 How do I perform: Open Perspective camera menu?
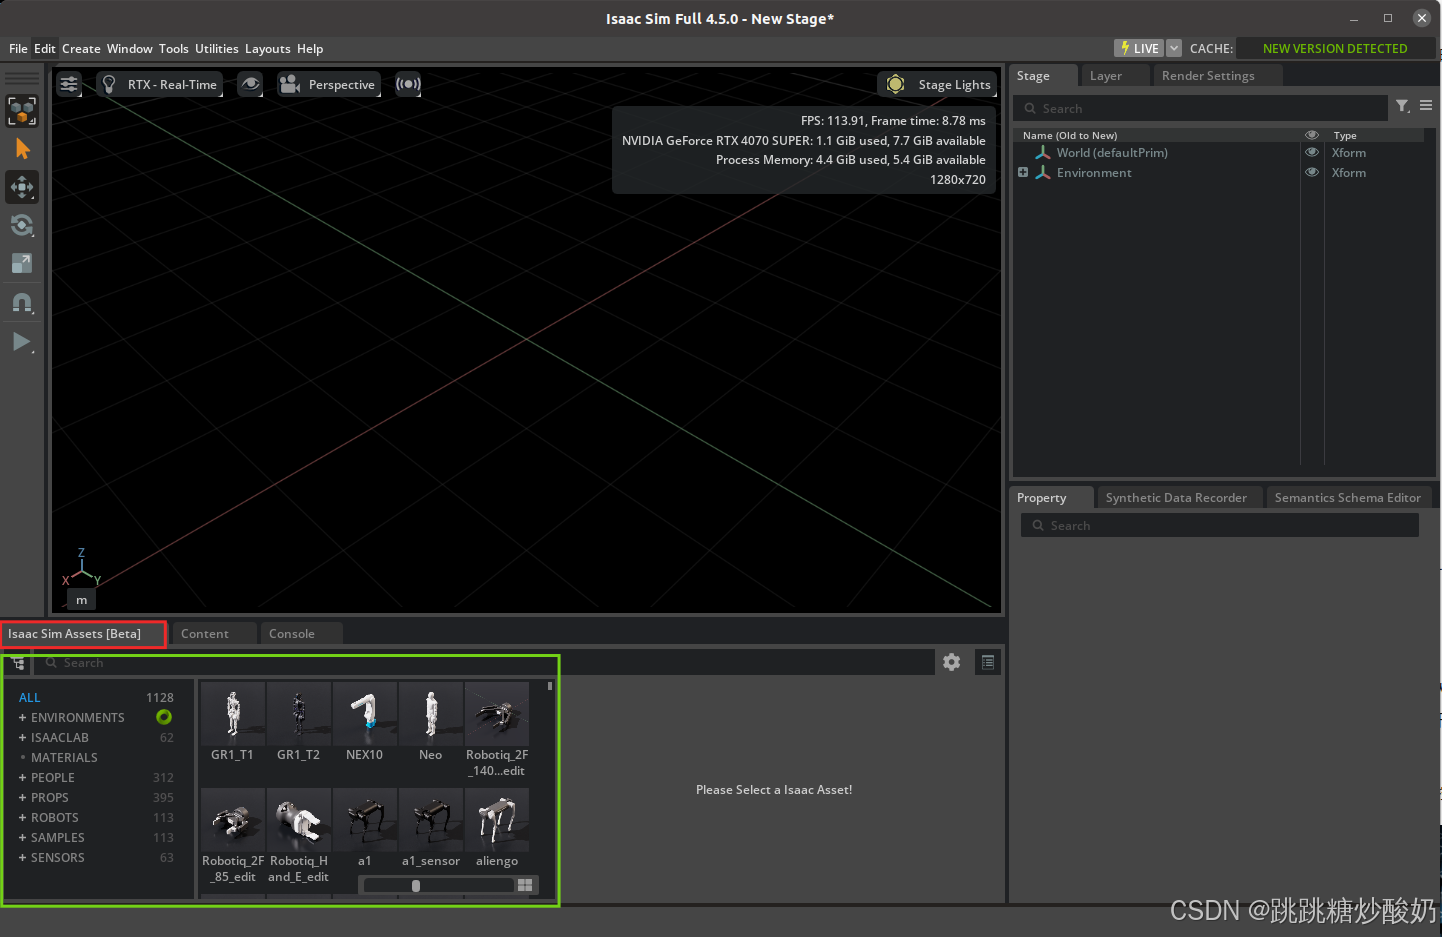[328, 84]
